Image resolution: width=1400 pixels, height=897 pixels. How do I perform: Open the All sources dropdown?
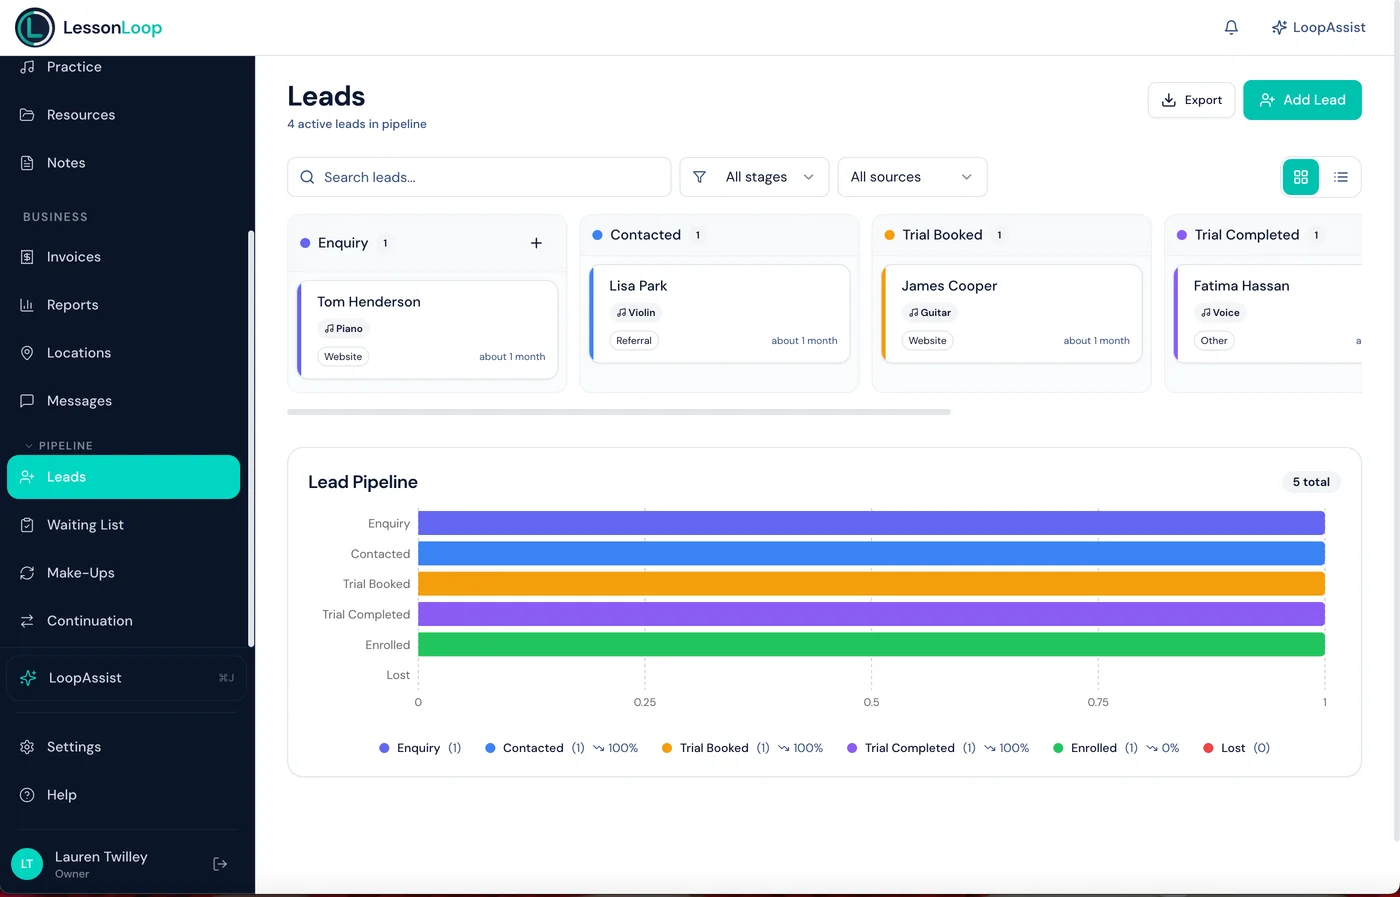911,176
